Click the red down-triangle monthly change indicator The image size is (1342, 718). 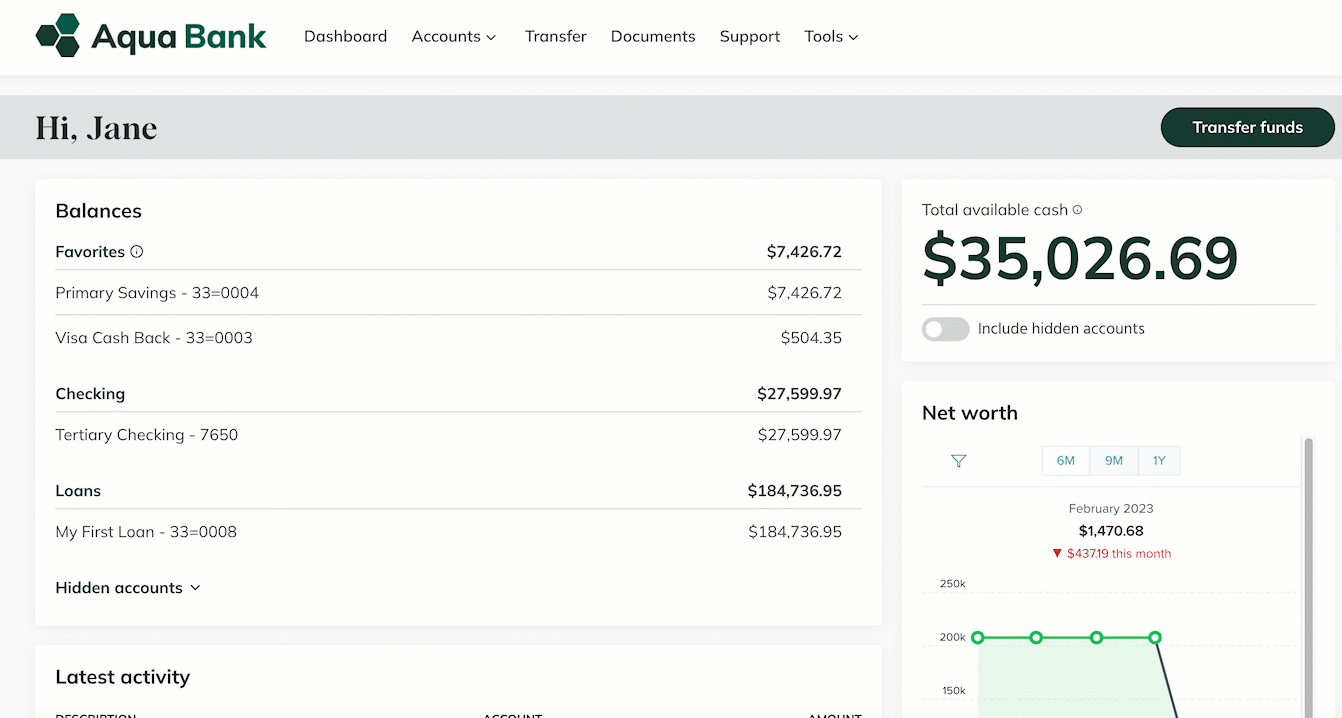[x=1057, y=554]
